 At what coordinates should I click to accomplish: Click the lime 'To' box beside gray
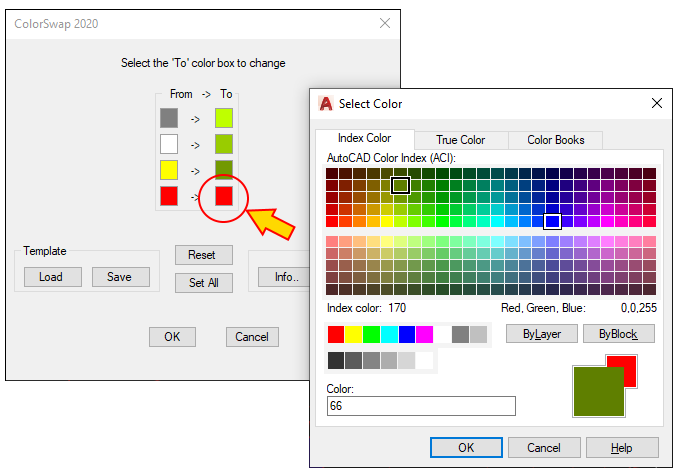pyautogui.click(x=224, y=118)
